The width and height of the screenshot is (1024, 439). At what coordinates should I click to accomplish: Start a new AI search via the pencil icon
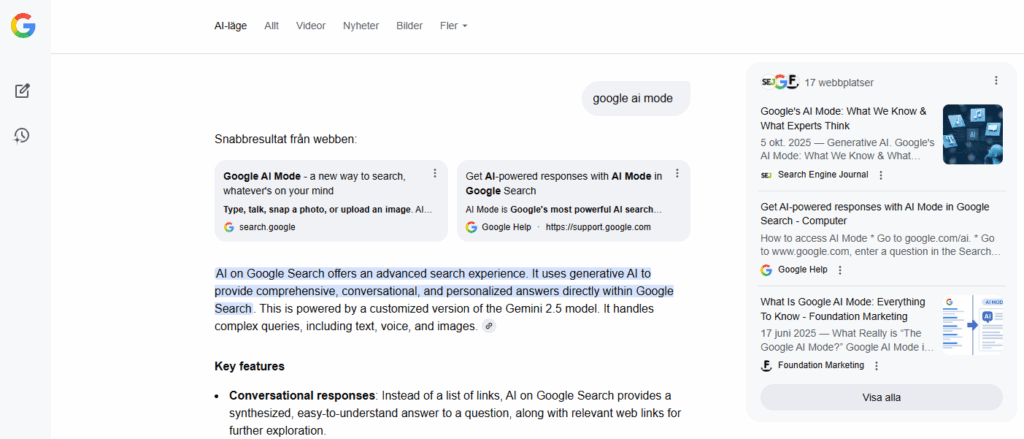22,91
